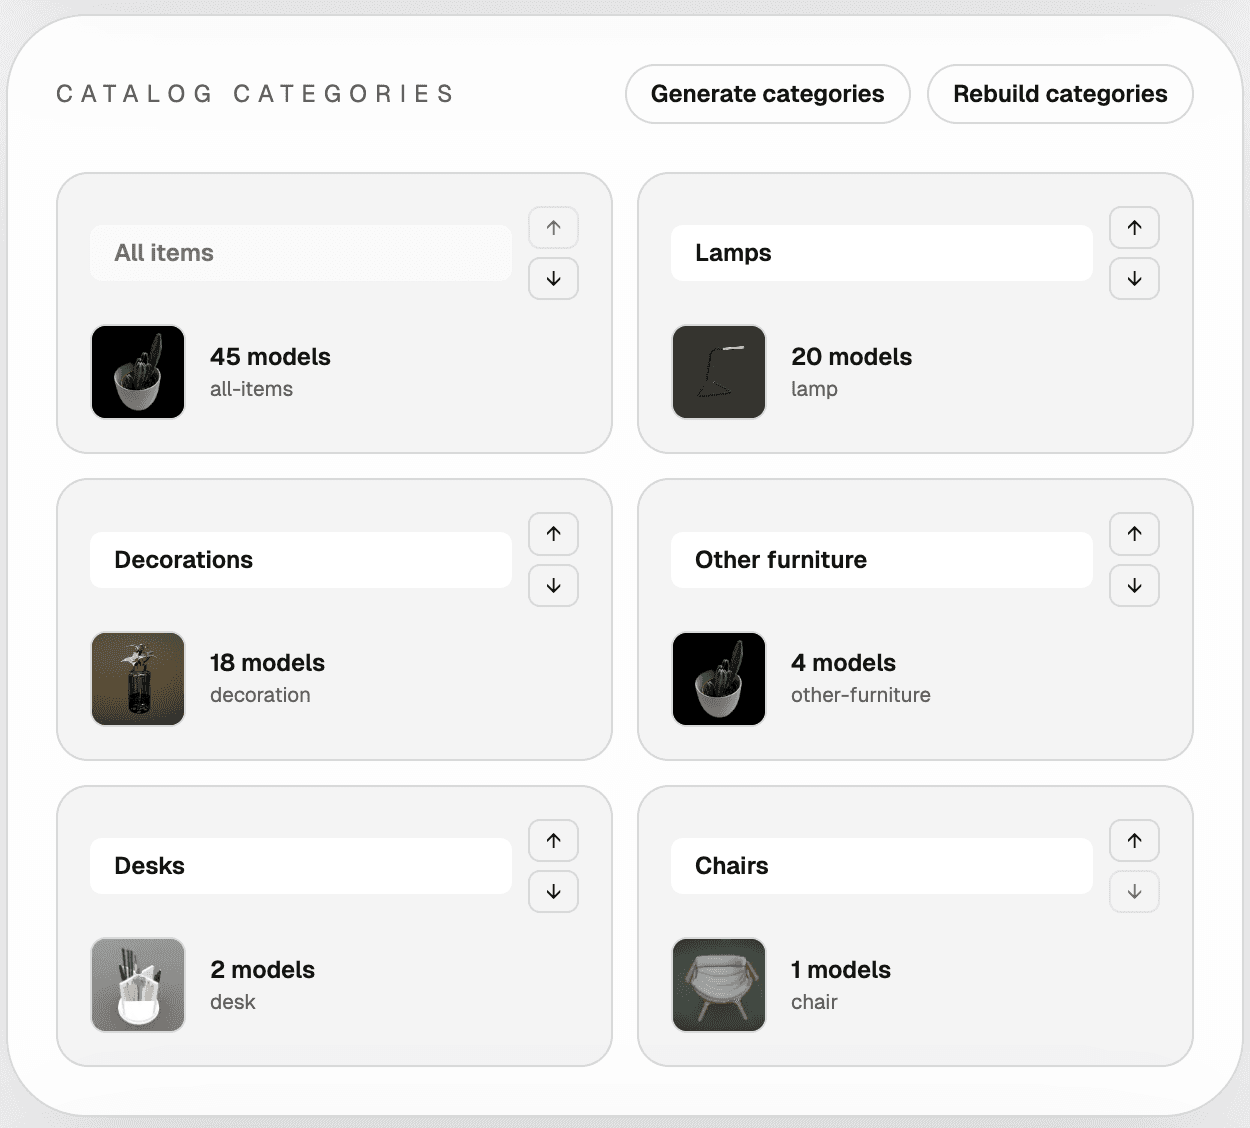Click the Chairs name input field
This screenshot has width=1250, height=1128.
(x=881, y=866)
